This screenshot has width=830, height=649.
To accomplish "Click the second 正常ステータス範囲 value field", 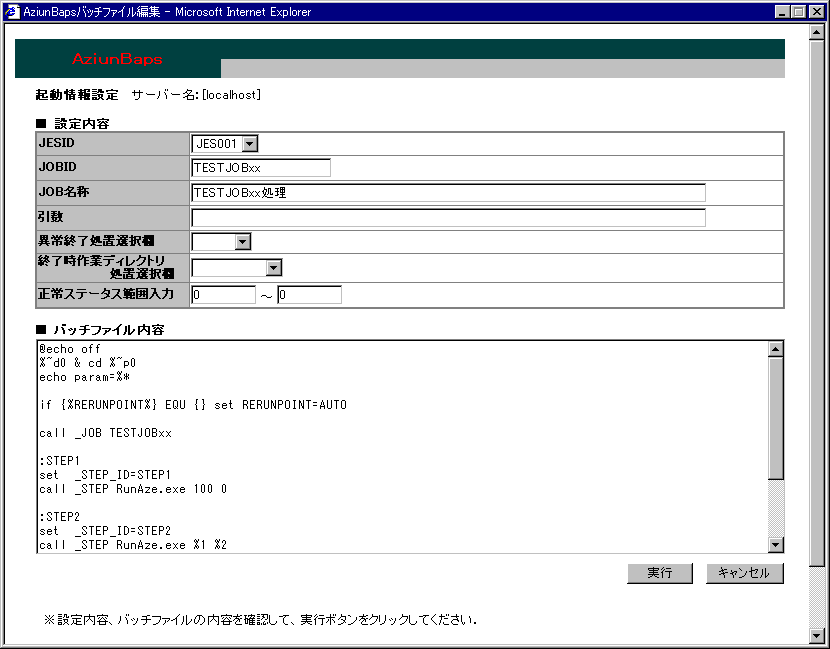I will (310, 295).
